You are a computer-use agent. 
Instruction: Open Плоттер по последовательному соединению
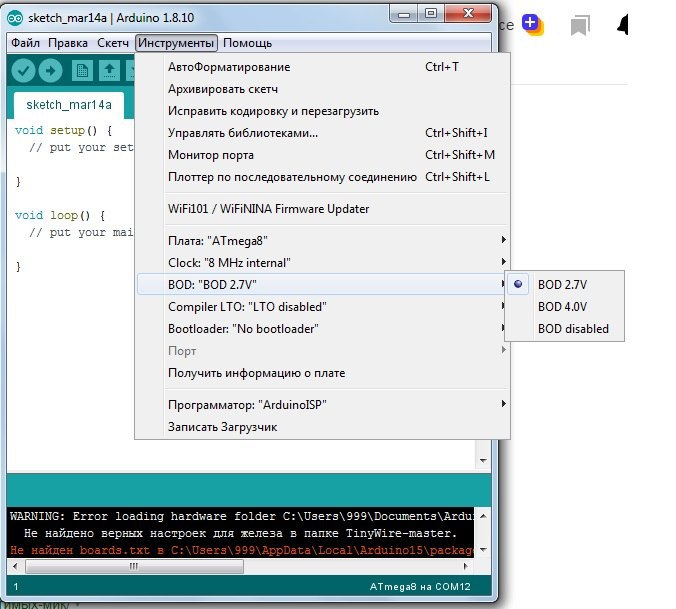pyautogui.click(x=322, y=177)
